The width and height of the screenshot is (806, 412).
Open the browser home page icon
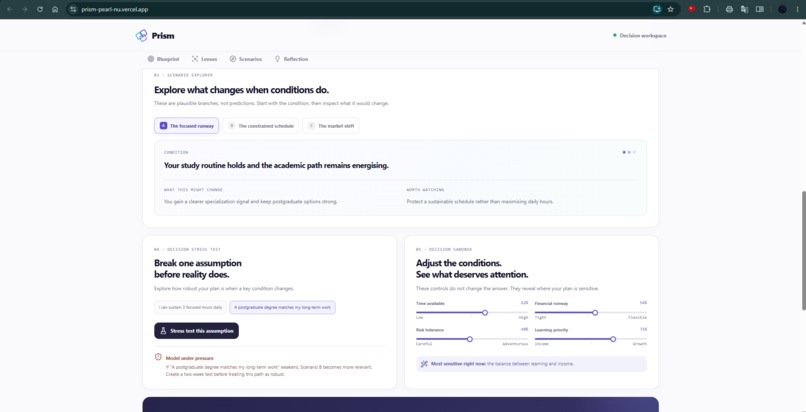(x=55, y=9)
